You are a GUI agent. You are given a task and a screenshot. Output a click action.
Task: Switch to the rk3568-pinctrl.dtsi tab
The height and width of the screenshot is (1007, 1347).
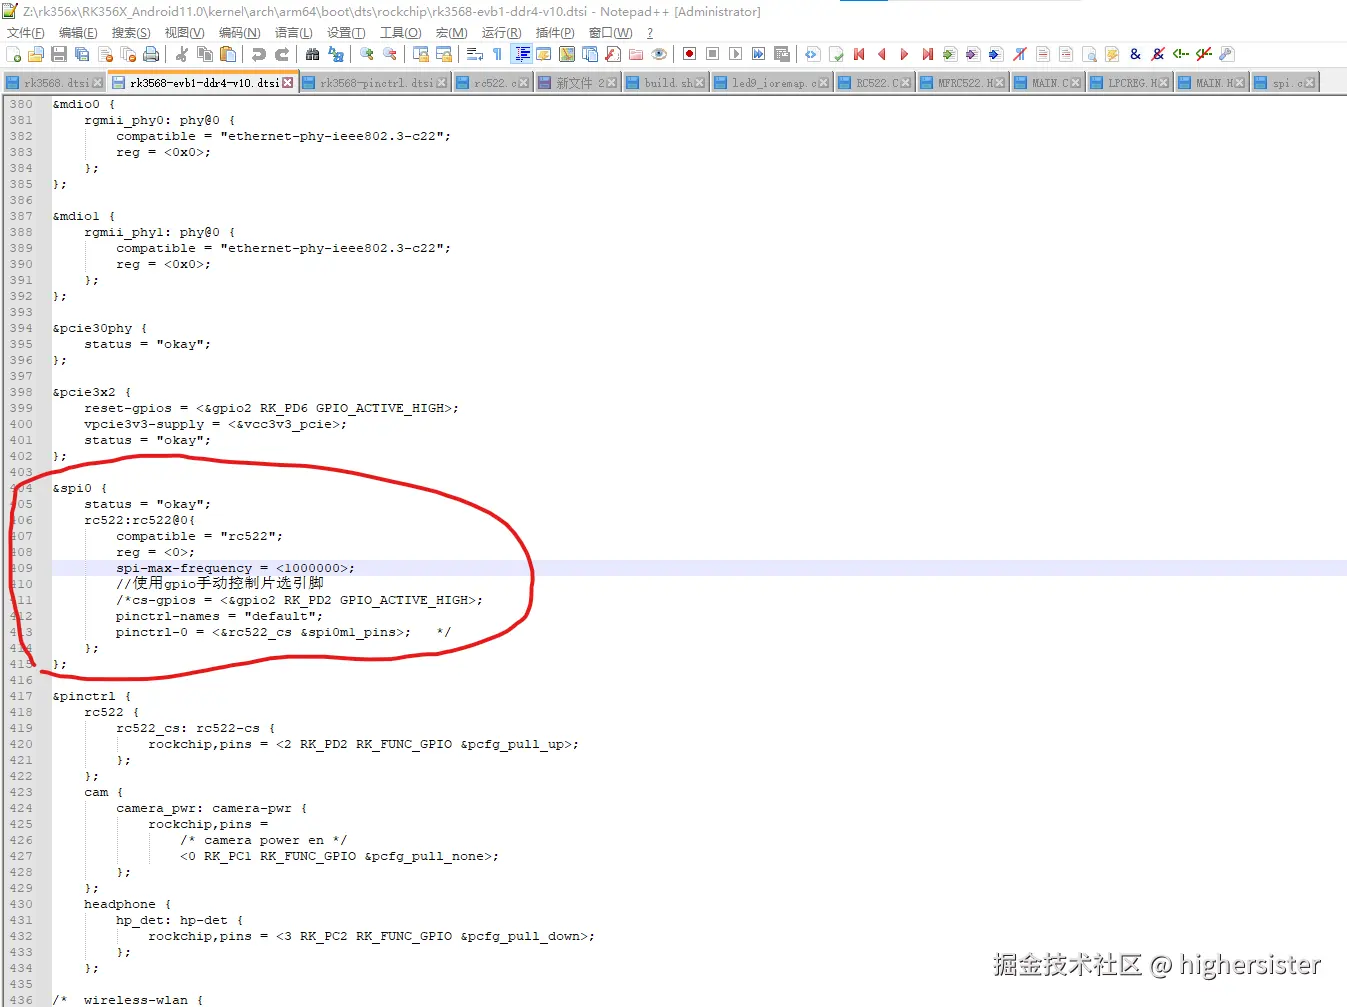click(x=375, y=83)
